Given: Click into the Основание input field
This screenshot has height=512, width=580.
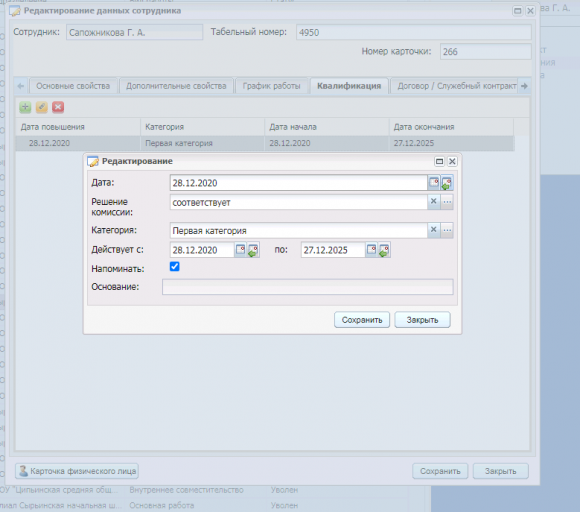Looking at the screenshot, I should (307, 287).
